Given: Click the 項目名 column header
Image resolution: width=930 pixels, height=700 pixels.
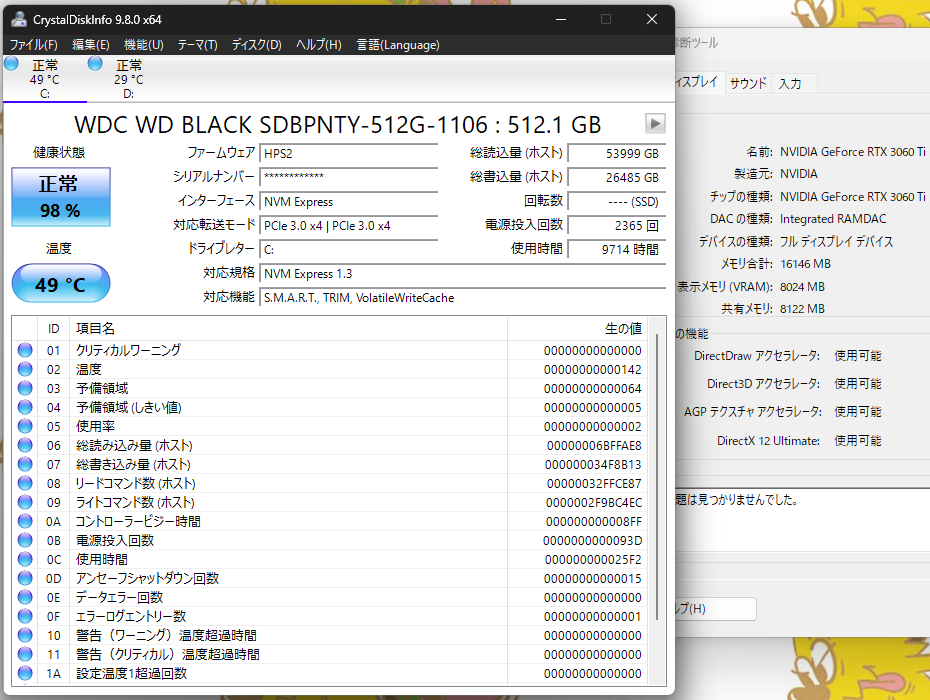Looking at the screenshot, I should (288, 328).
